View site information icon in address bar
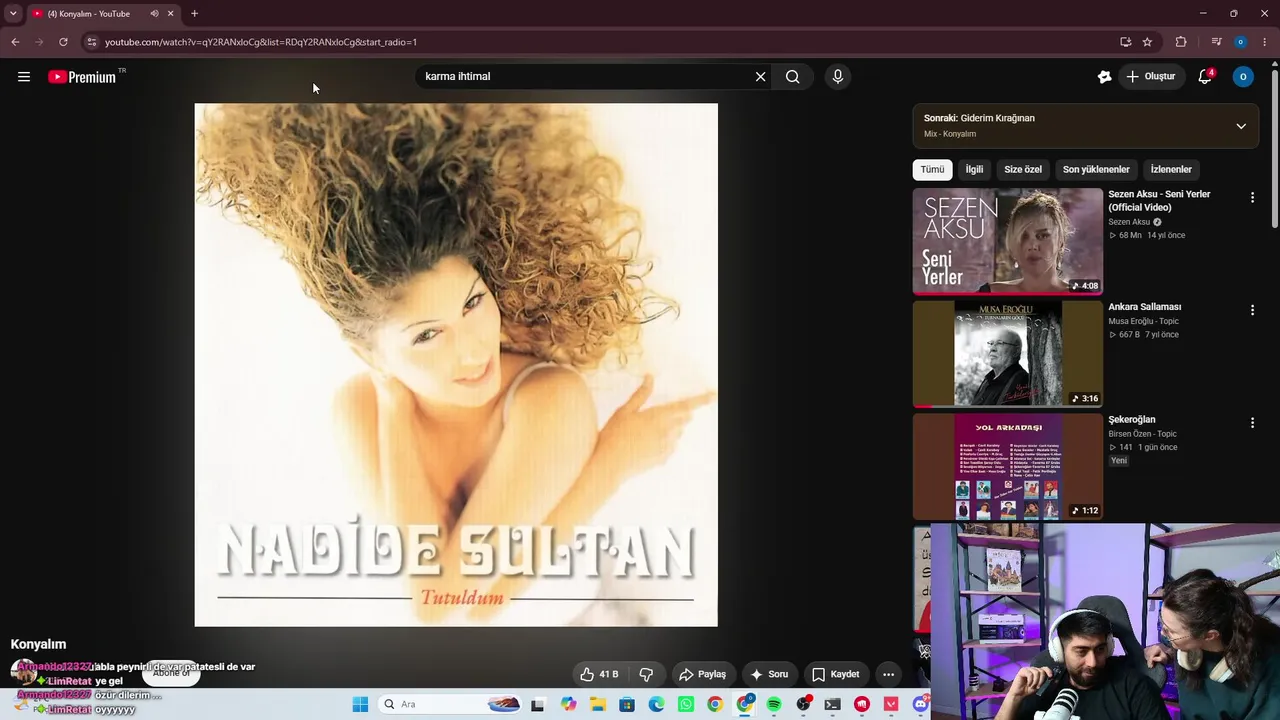Image resolution: width=1280 pixels, height=720 pixels. pyautogui.click(x=91, y=42)
